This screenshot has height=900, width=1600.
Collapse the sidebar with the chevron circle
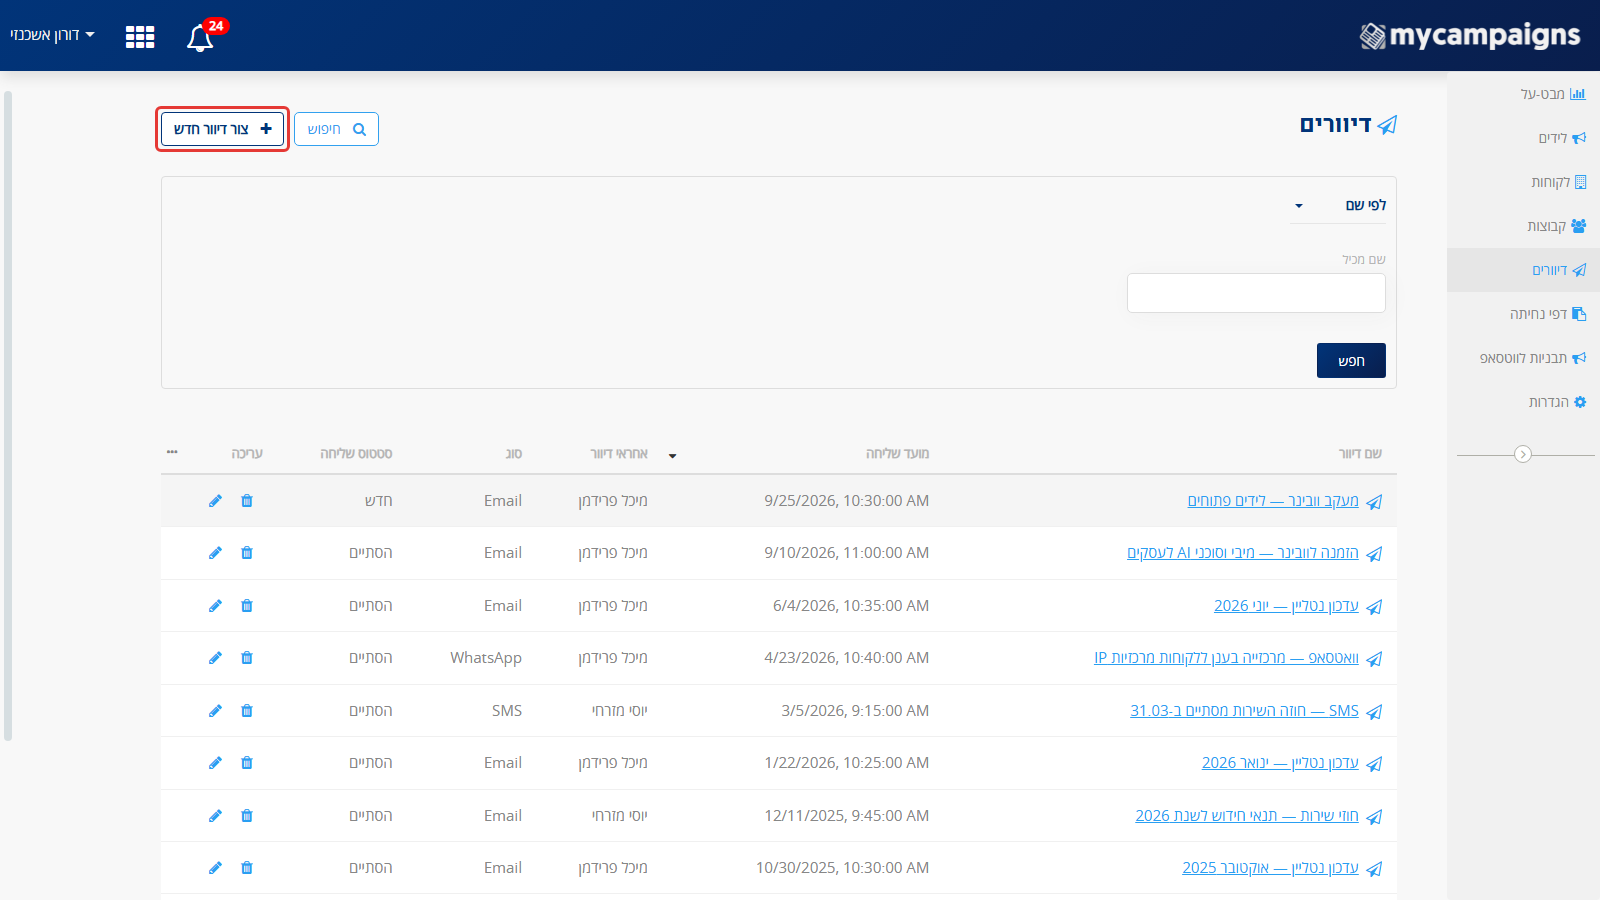pyautogui.click(x=1523, y=454)
